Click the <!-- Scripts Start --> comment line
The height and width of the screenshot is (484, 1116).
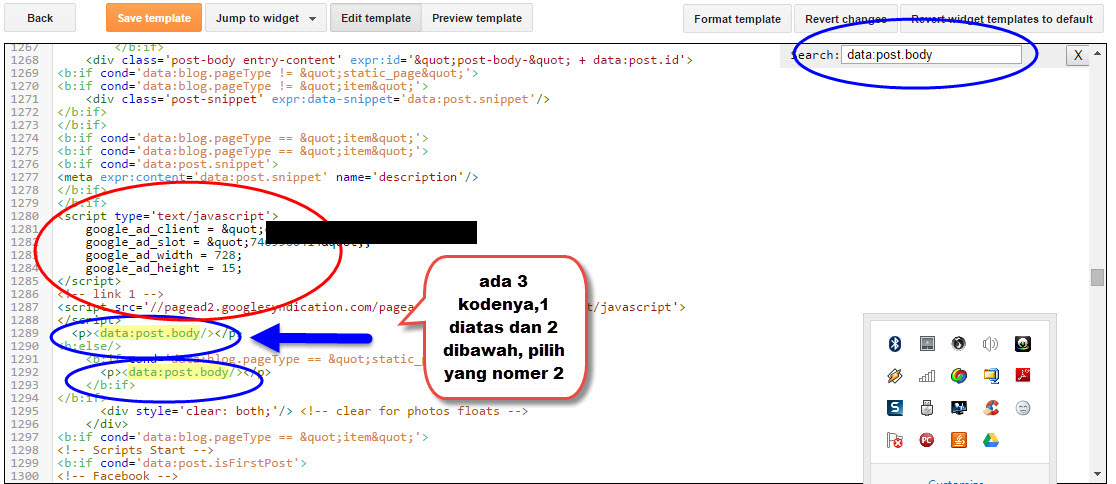click(136, 450)
